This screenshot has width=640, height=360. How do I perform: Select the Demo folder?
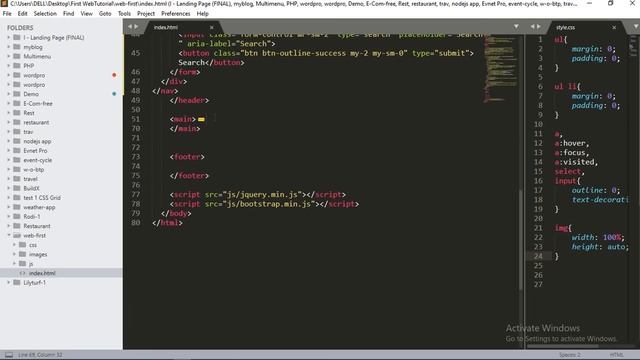(31, 94)
